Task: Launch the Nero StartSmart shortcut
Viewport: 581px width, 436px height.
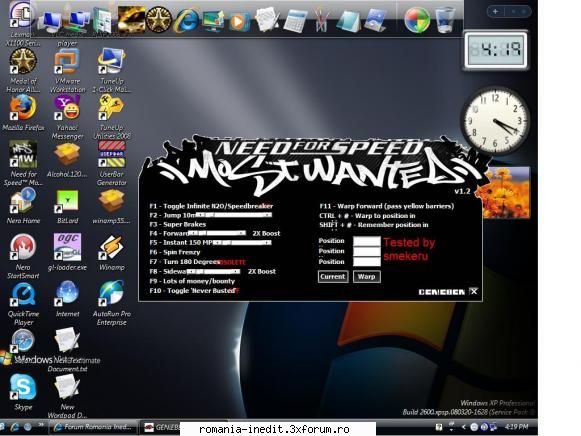Action: 23,256
